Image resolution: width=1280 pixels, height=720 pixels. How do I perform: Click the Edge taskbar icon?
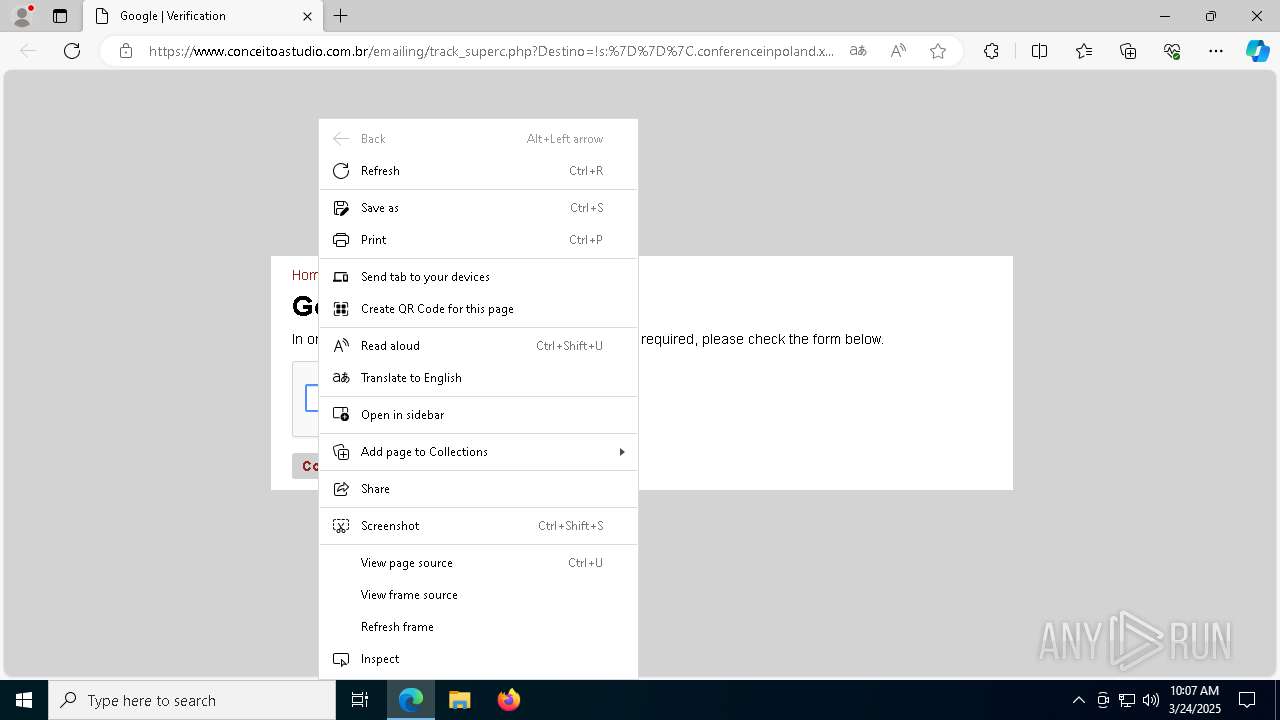pyautogui.click(x=411, y=700)
